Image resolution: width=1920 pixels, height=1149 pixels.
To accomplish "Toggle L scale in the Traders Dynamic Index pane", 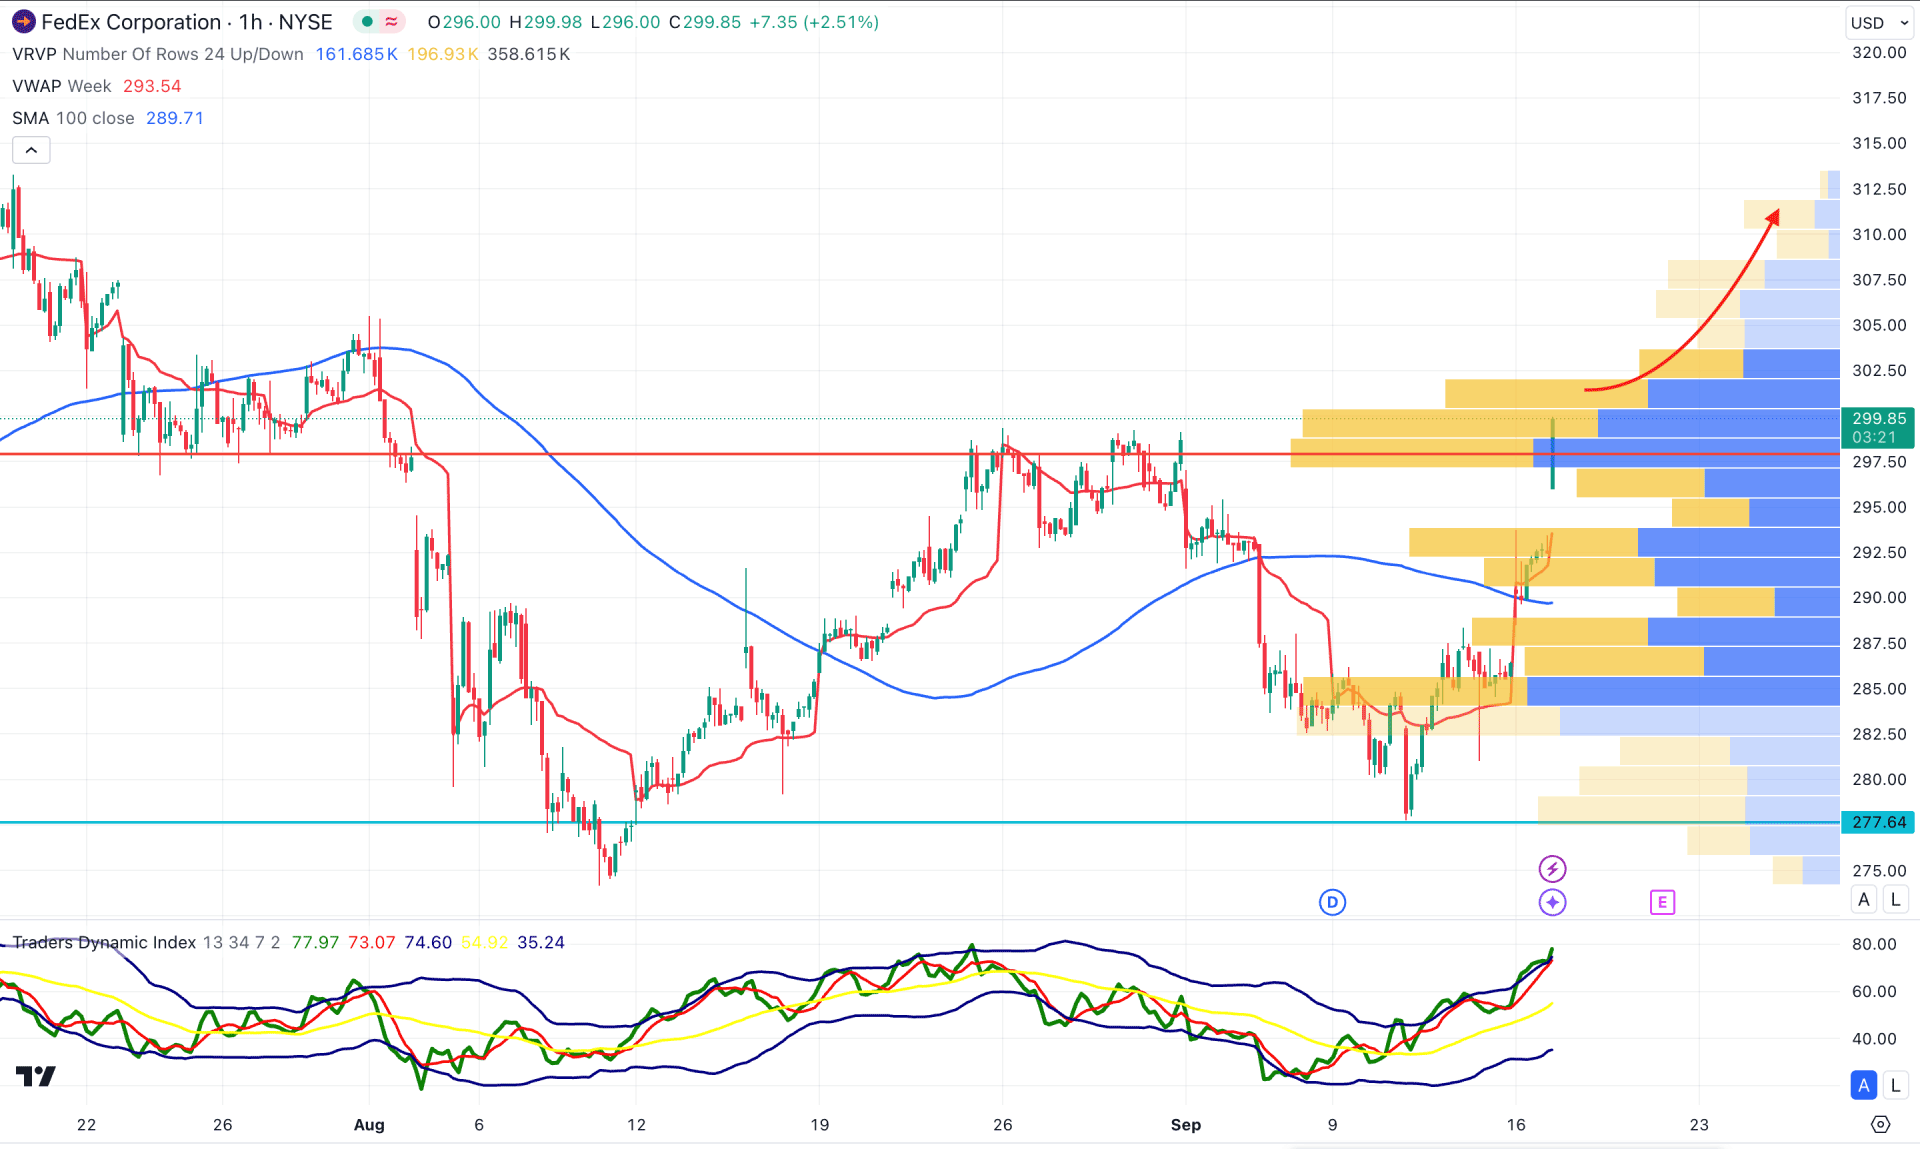I will [1895, 1084].
